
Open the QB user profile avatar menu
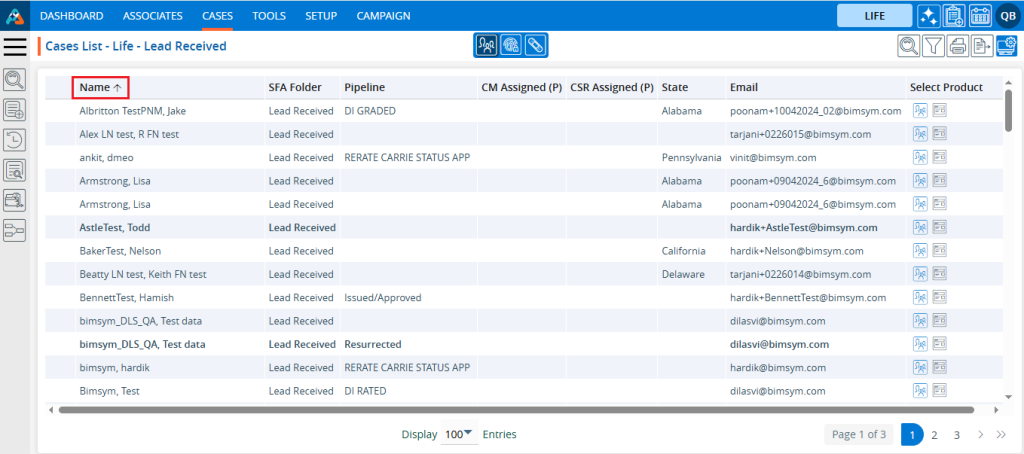click(x=1006, y=16)
